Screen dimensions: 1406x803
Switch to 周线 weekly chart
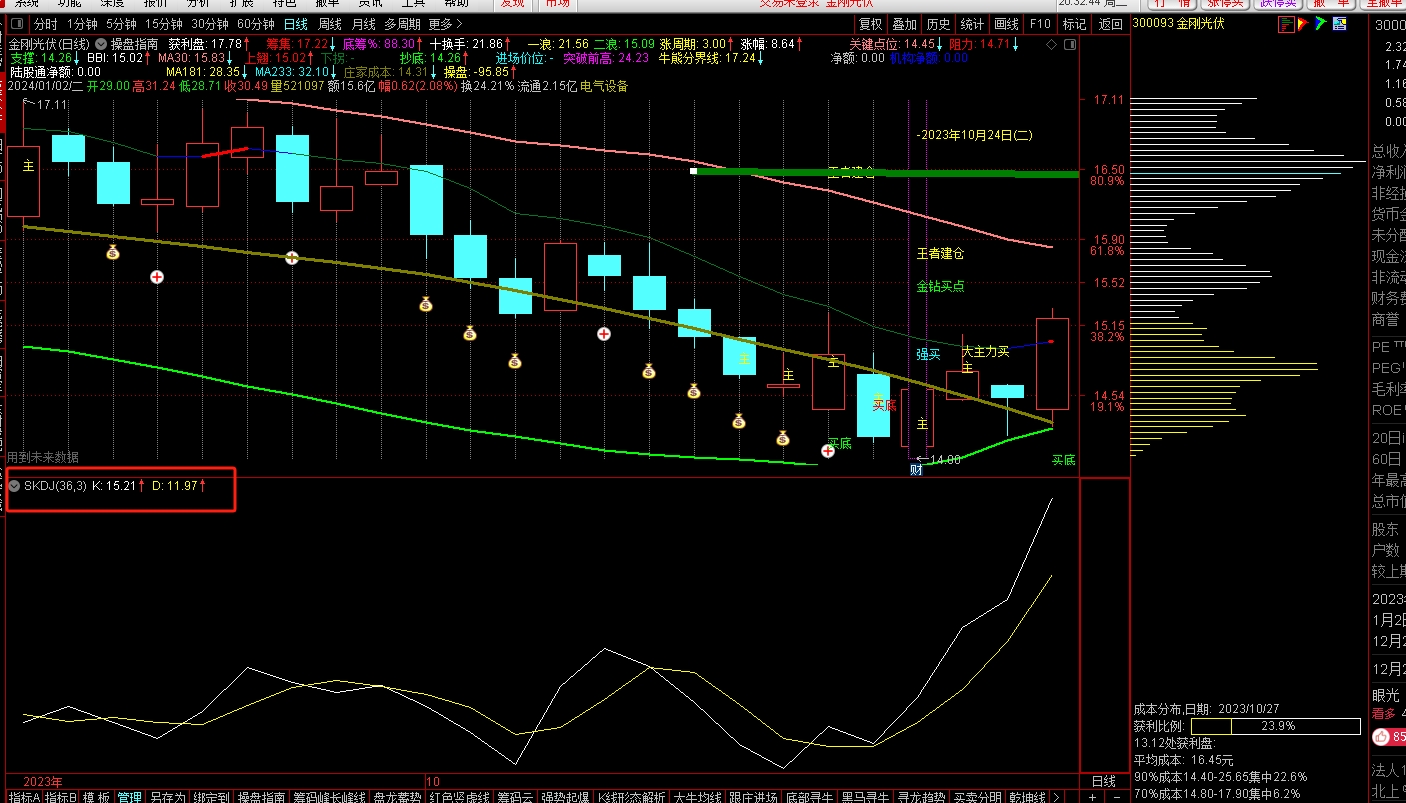[330, 24]
